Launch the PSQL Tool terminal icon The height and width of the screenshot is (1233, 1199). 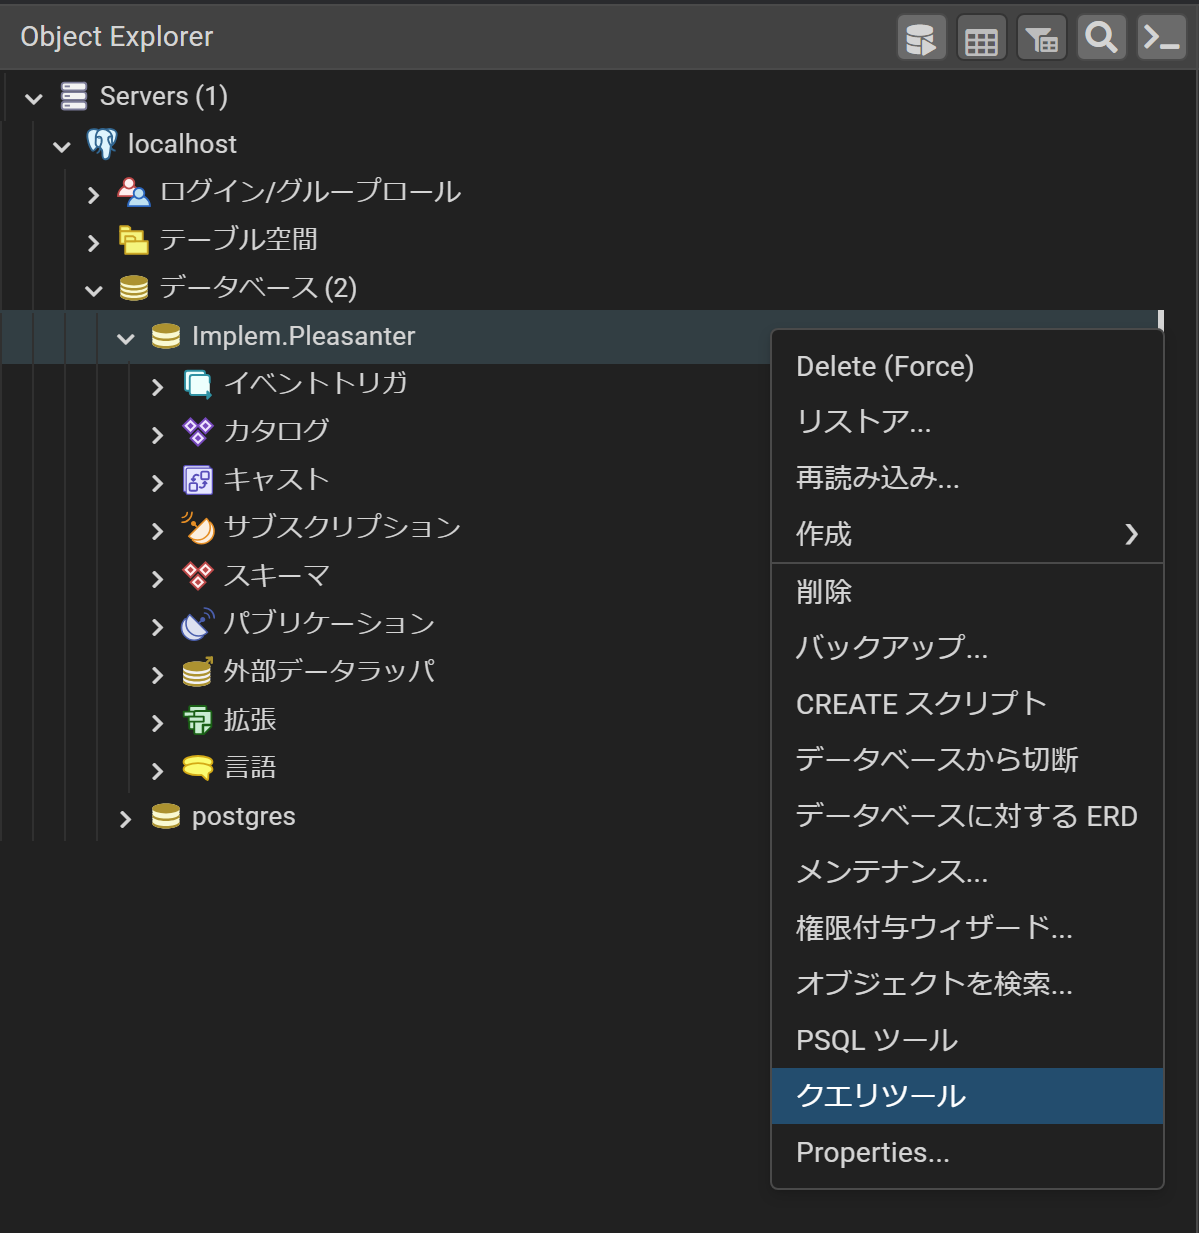[x=1161, y=39]
